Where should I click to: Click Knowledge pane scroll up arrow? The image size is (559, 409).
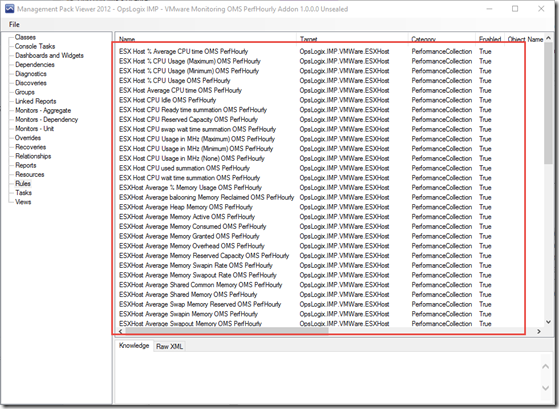(545, 367)
